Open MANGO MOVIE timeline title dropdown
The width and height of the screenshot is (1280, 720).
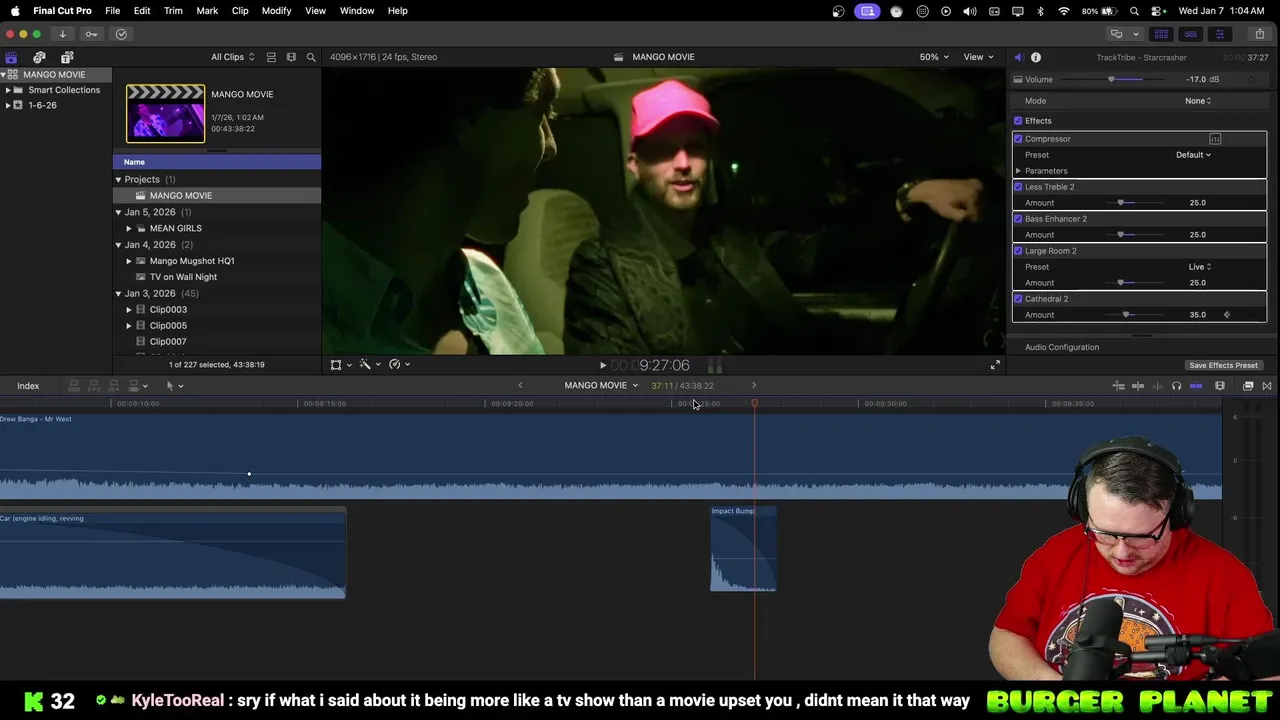601,386
